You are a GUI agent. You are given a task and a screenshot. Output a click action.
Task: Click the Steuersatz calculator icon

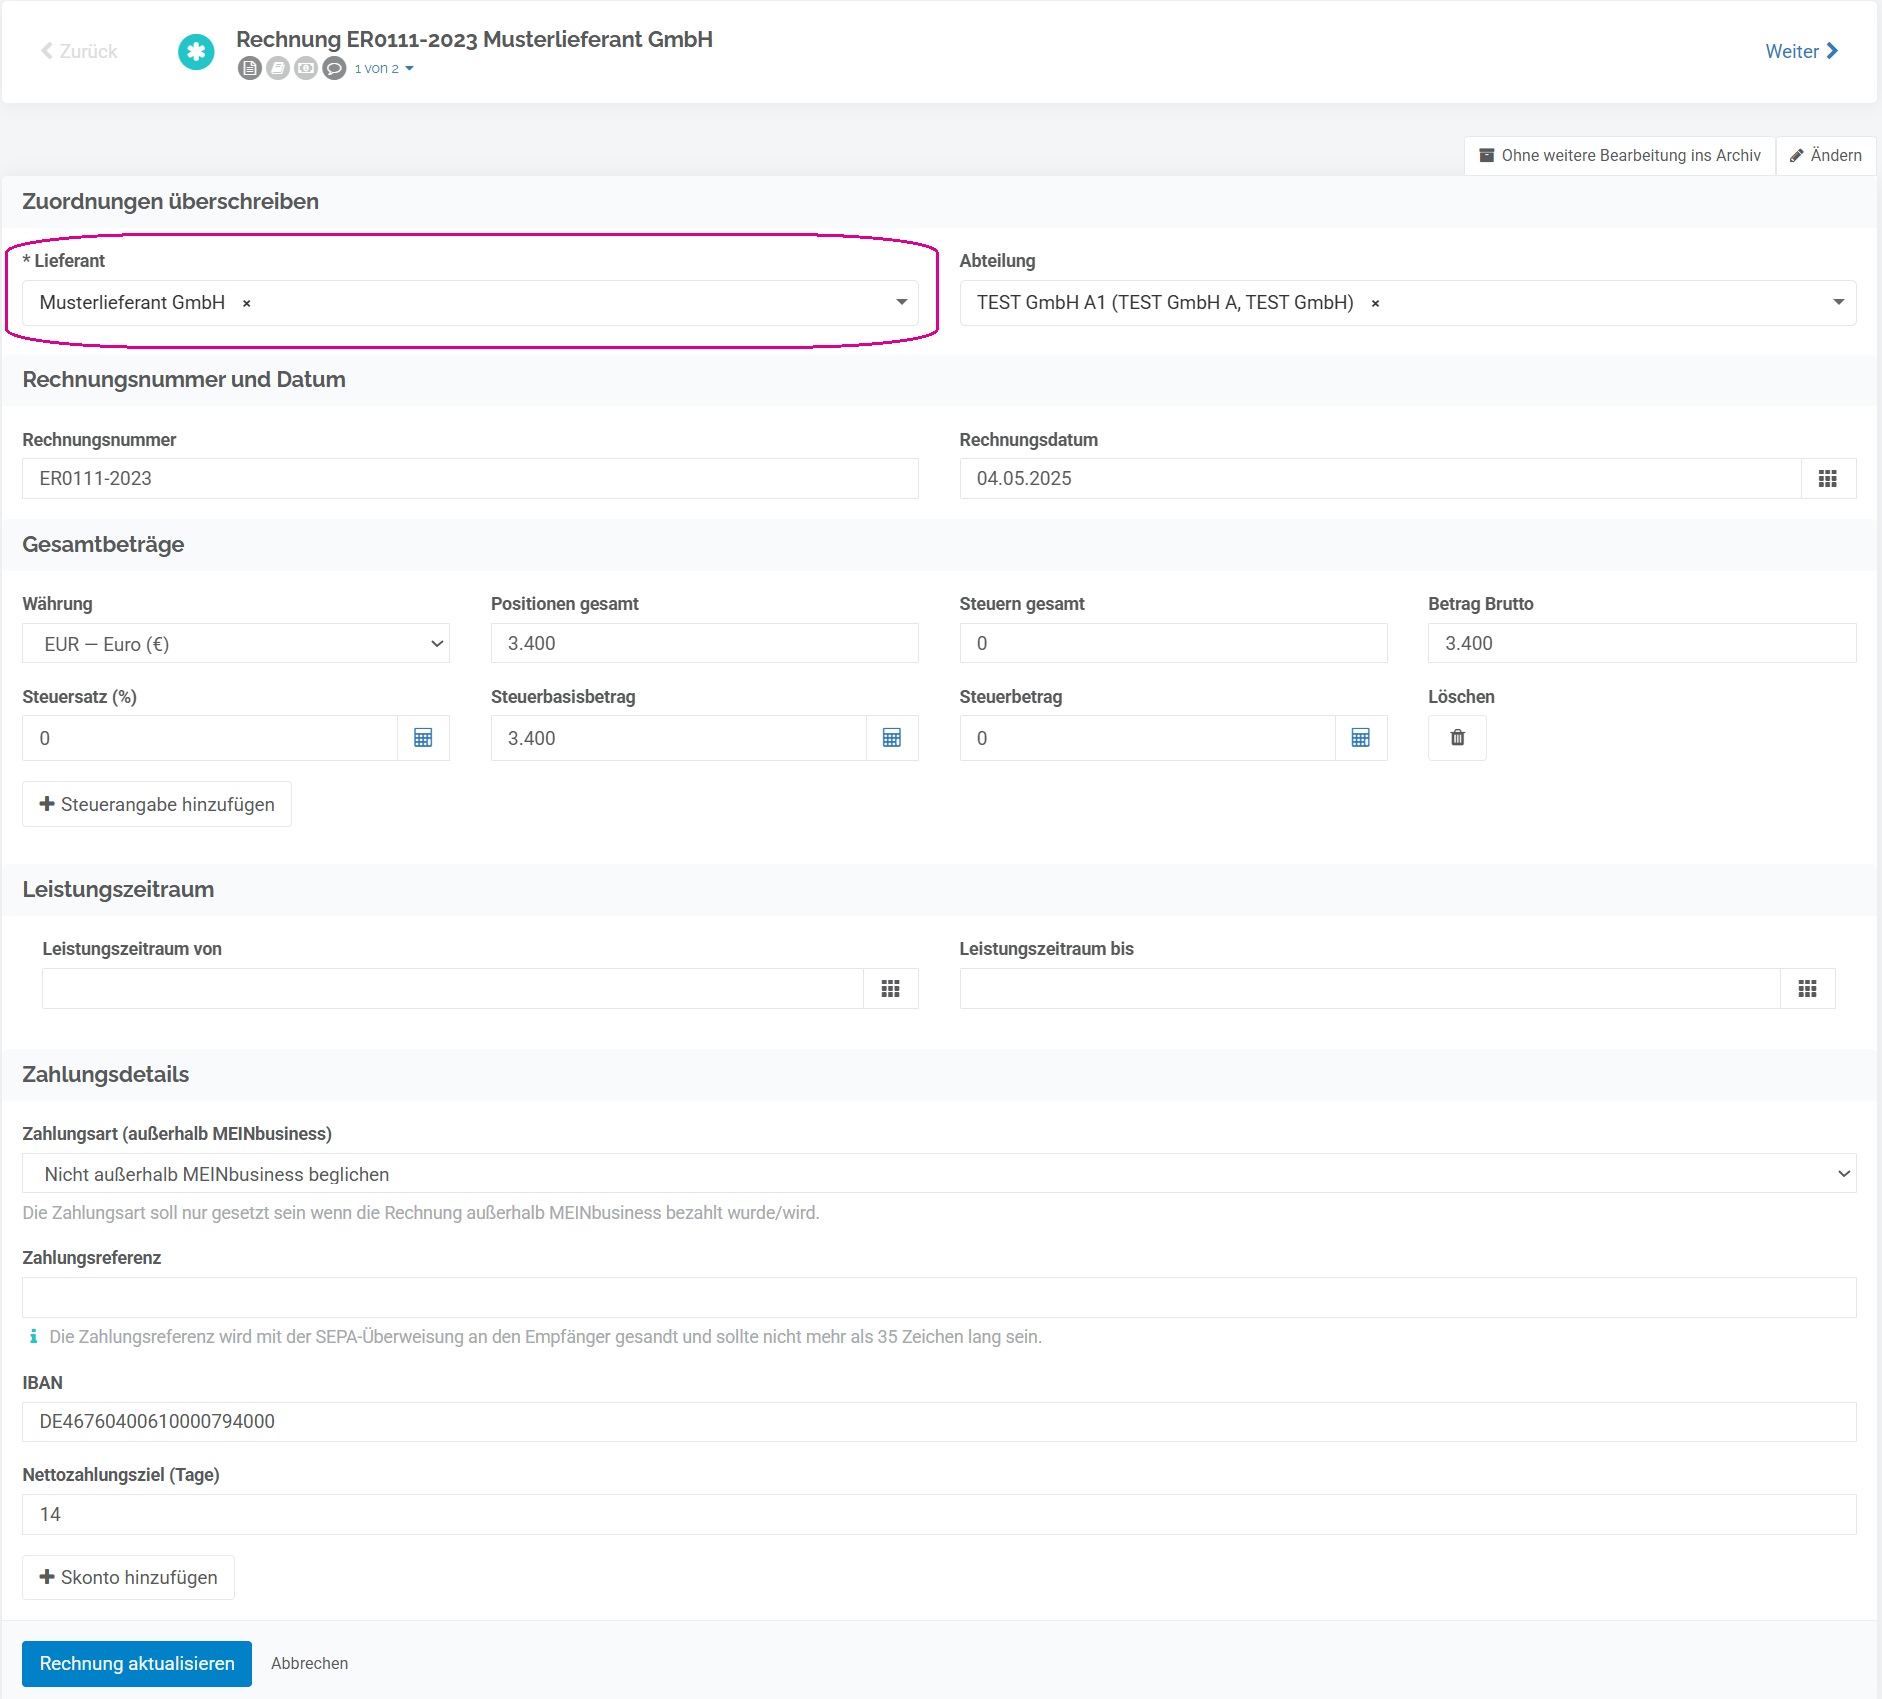423,738
